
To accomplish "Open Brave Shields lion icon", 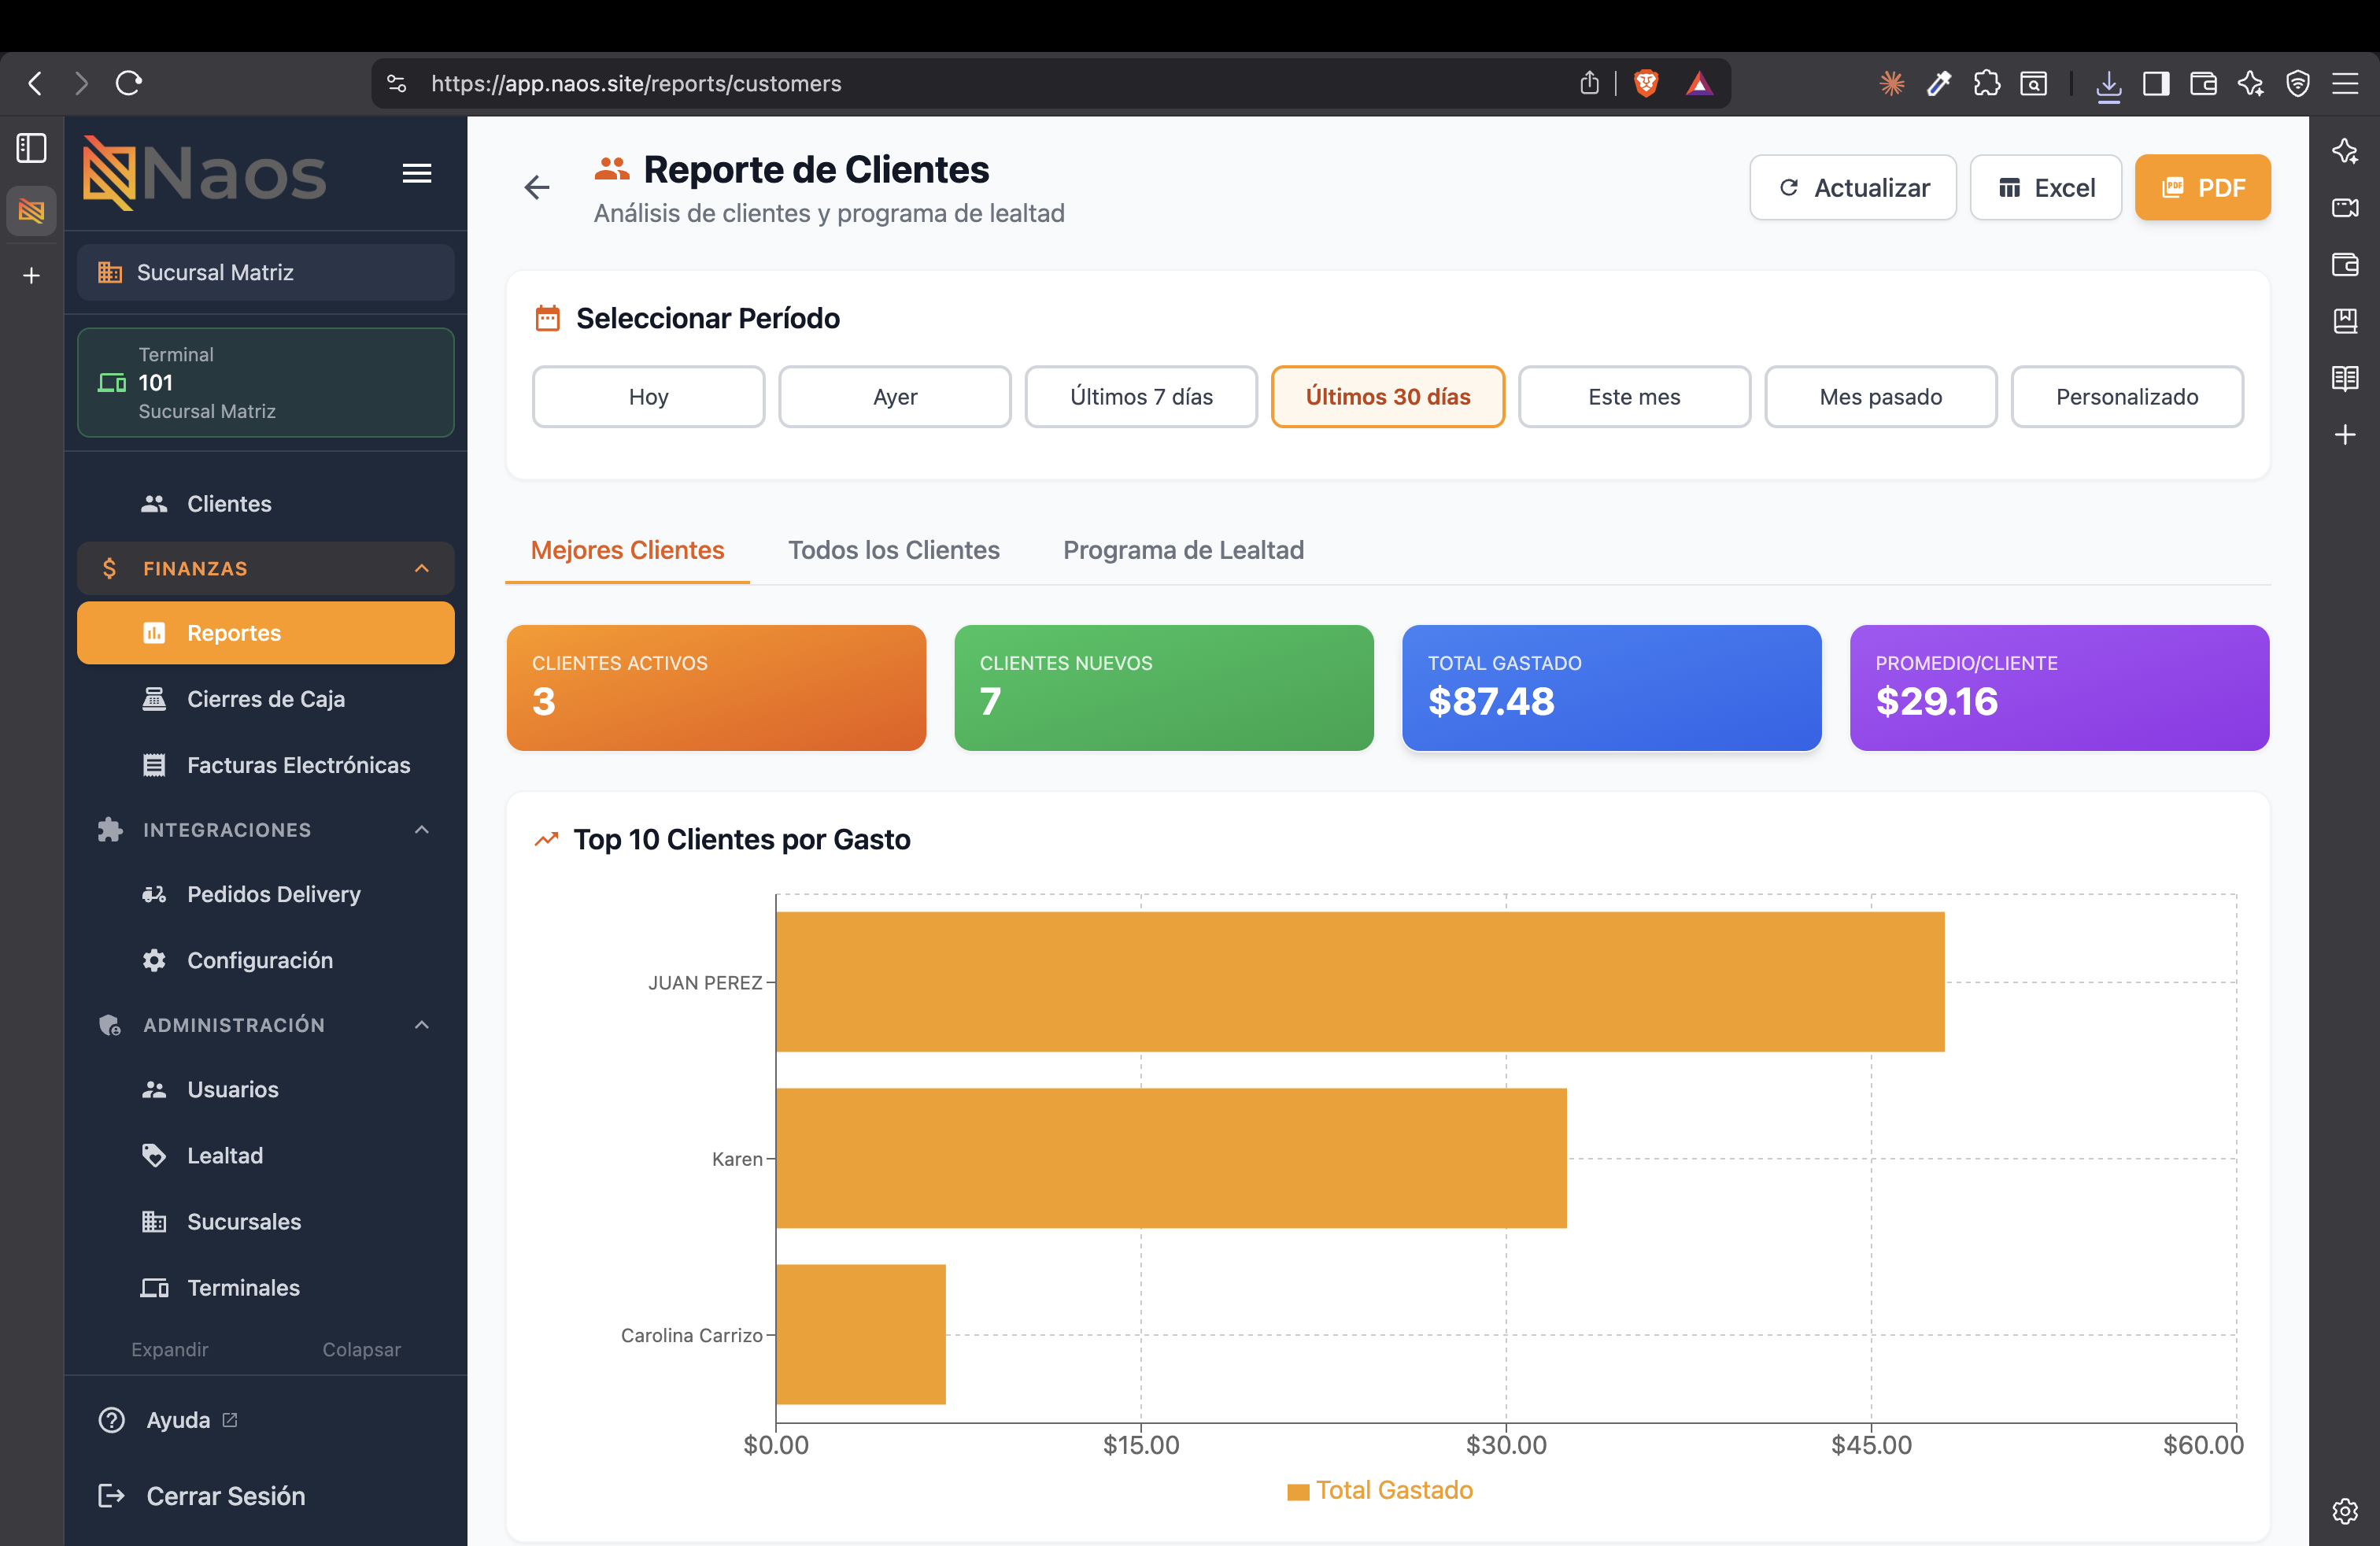I will (1646, 83).
